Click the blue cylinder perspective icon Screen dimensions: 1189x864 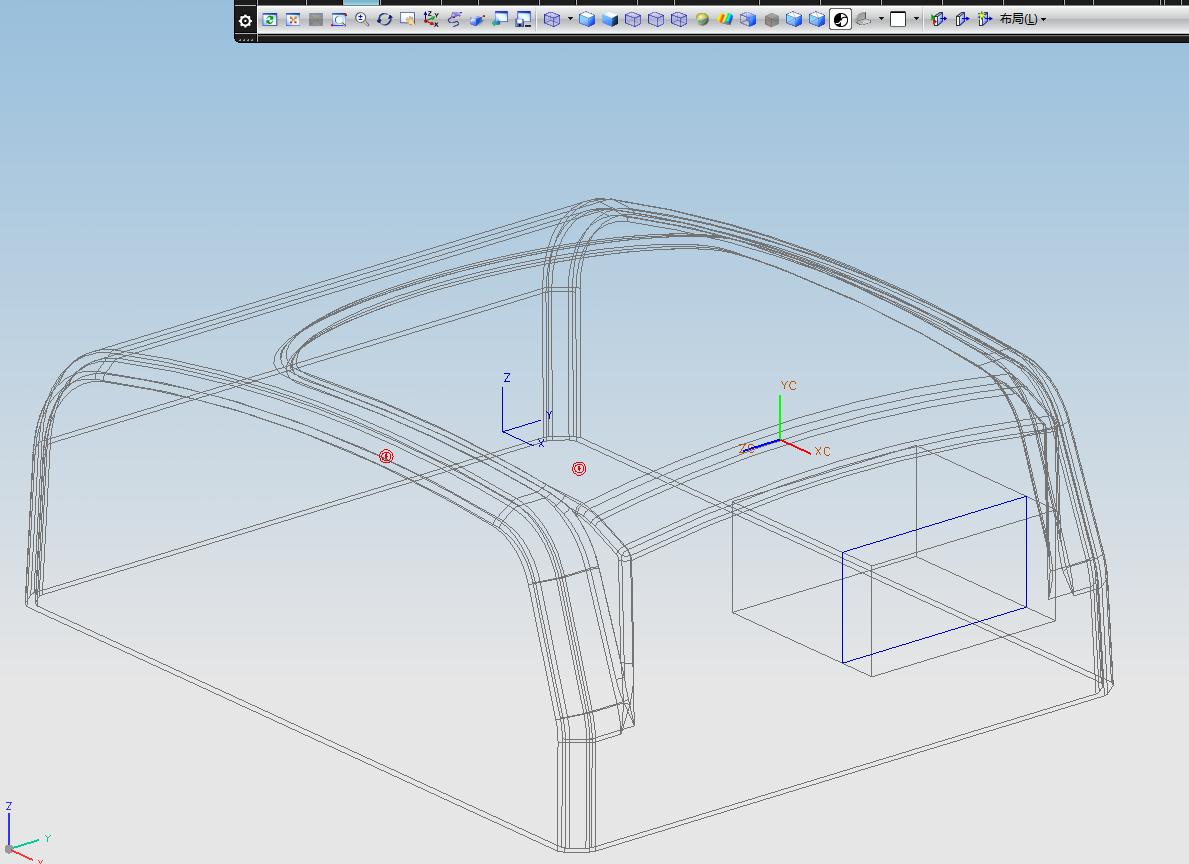477,20
